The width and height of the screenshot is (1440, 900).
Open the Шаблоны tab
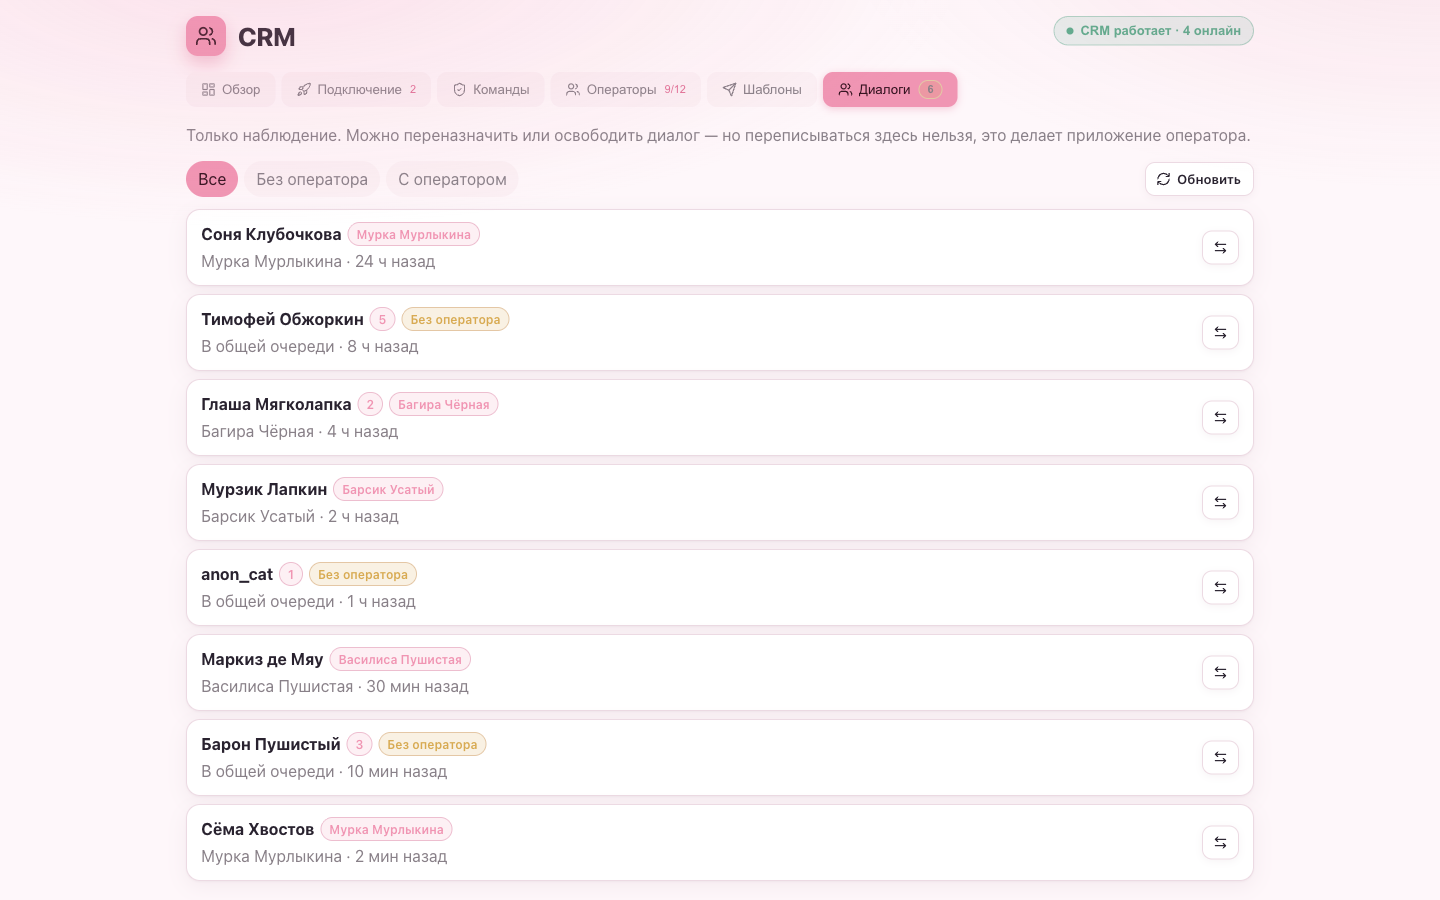pos(762,89)
